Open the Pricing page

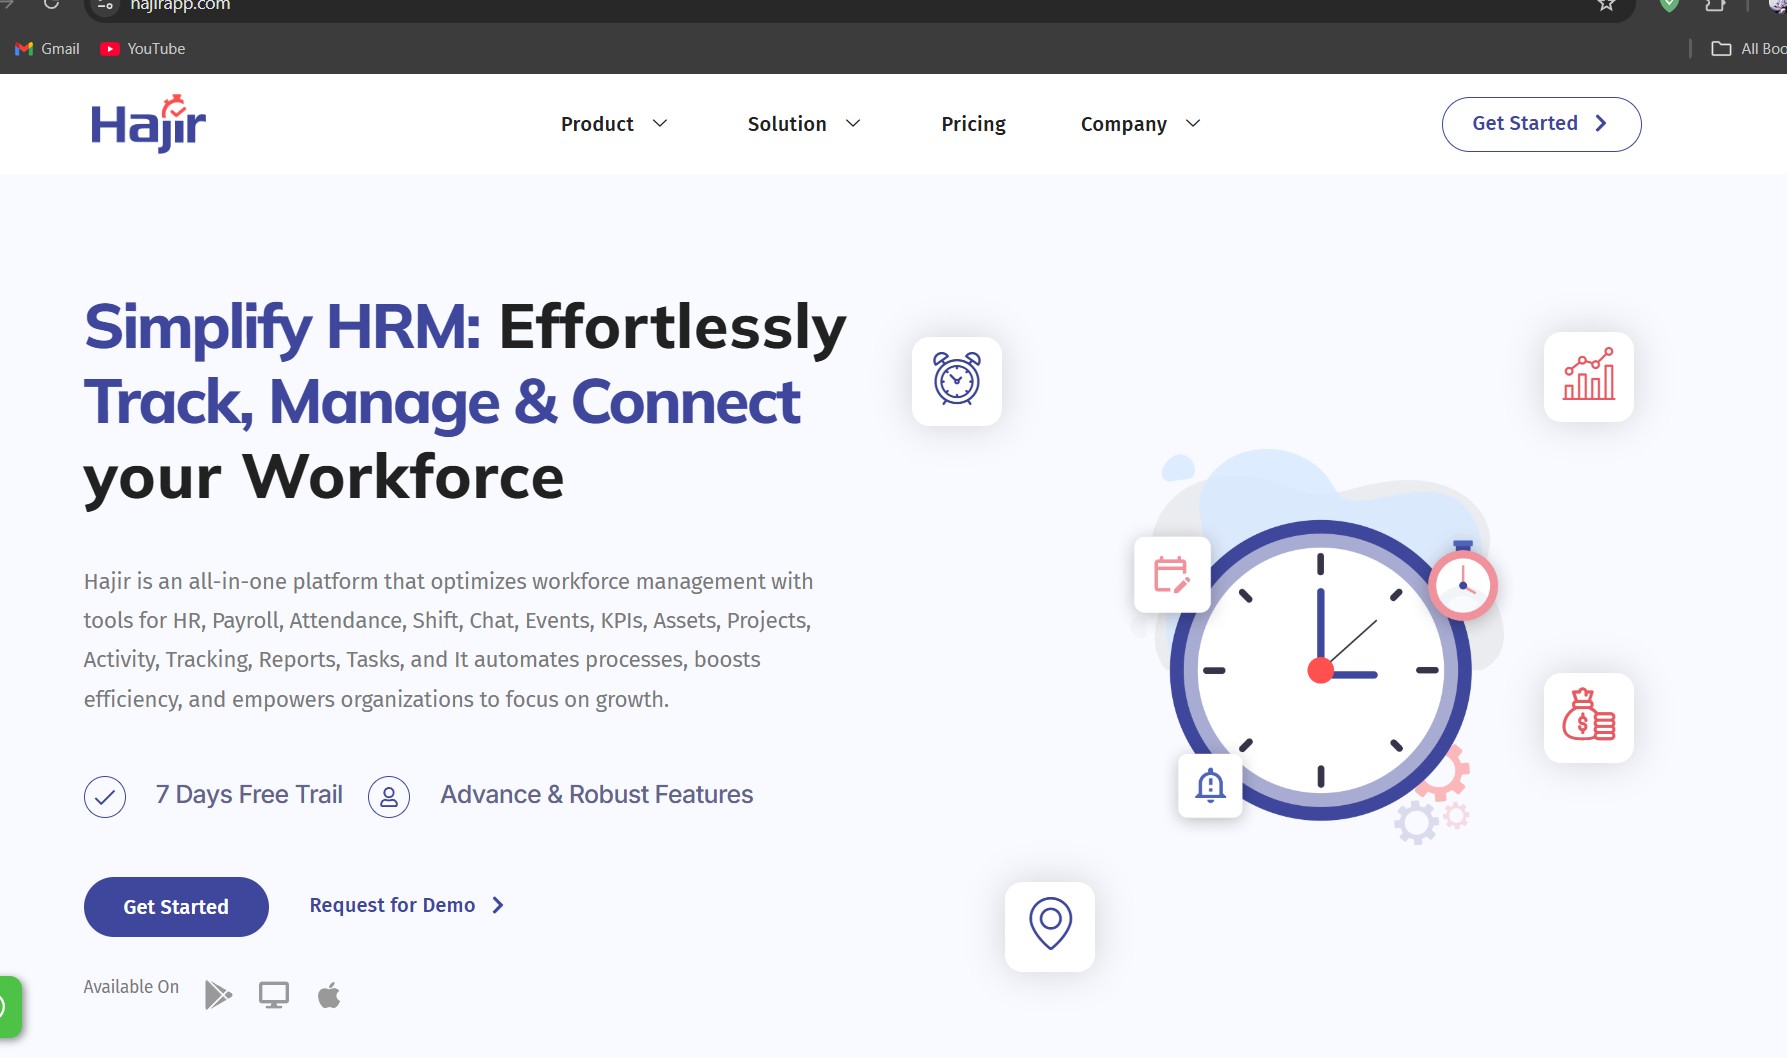[x=972, y=124]
